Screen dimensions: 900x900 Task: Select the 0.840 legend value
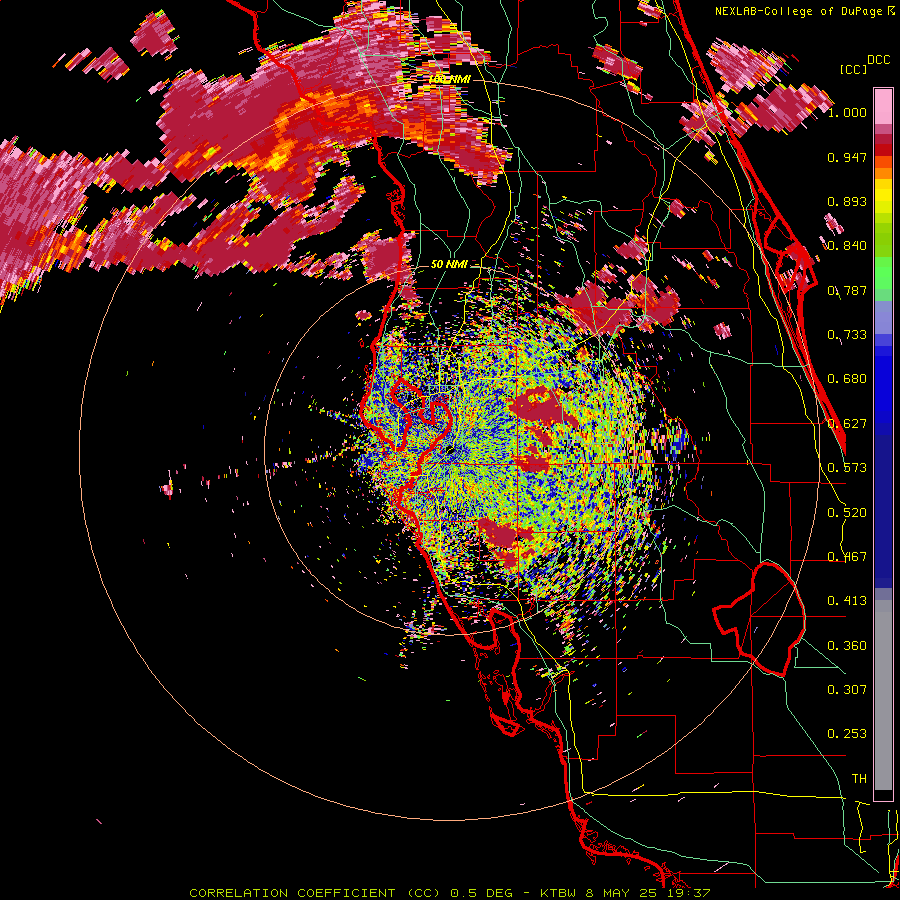[847, 246]
